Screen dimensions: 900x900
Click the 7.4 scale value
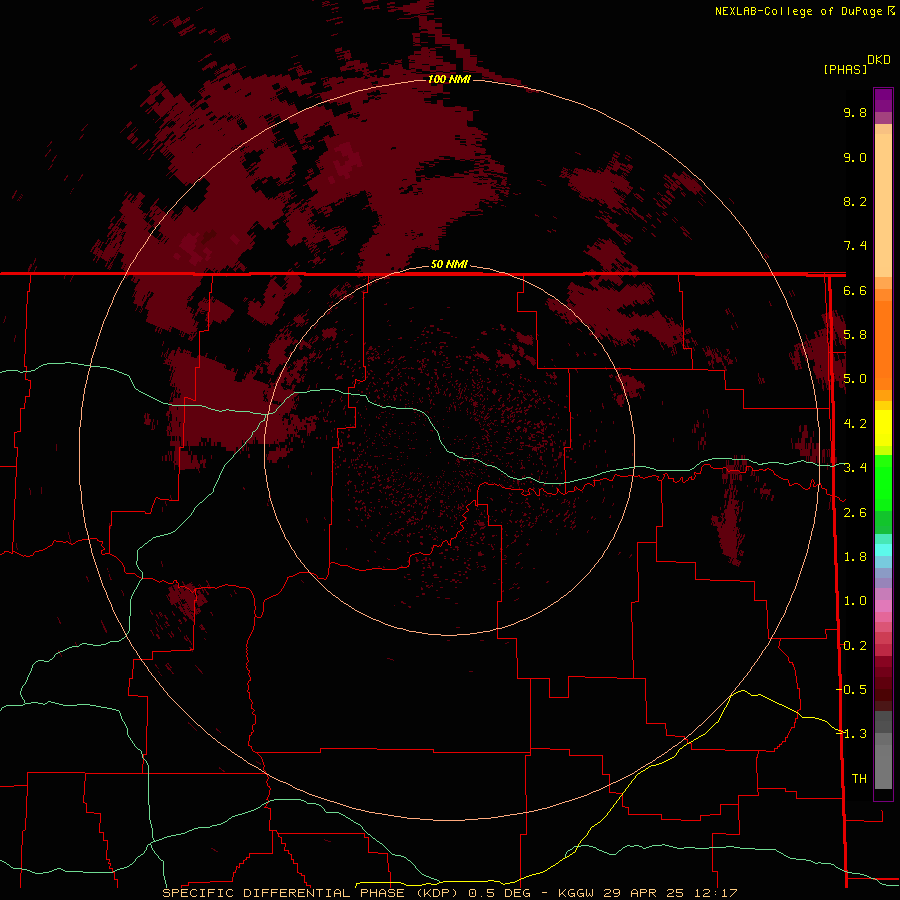point(855,246)
